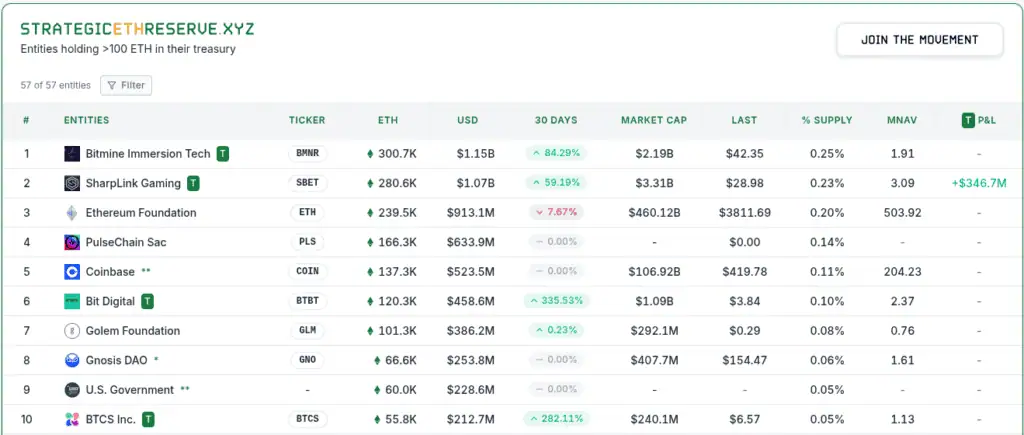This screenshot has height=435, width=1024.
Task: Sort by the ETH column header
Action: (x=388, y=120)
